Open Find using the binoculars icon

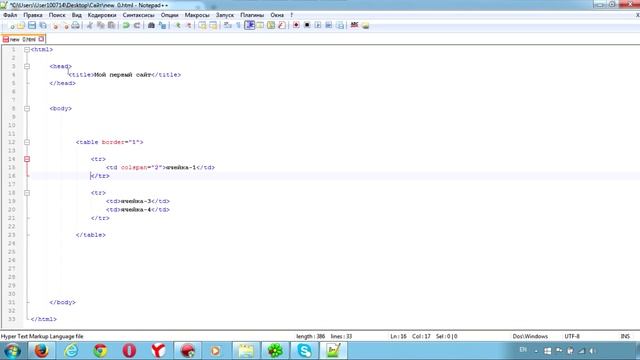click(151, 25)
